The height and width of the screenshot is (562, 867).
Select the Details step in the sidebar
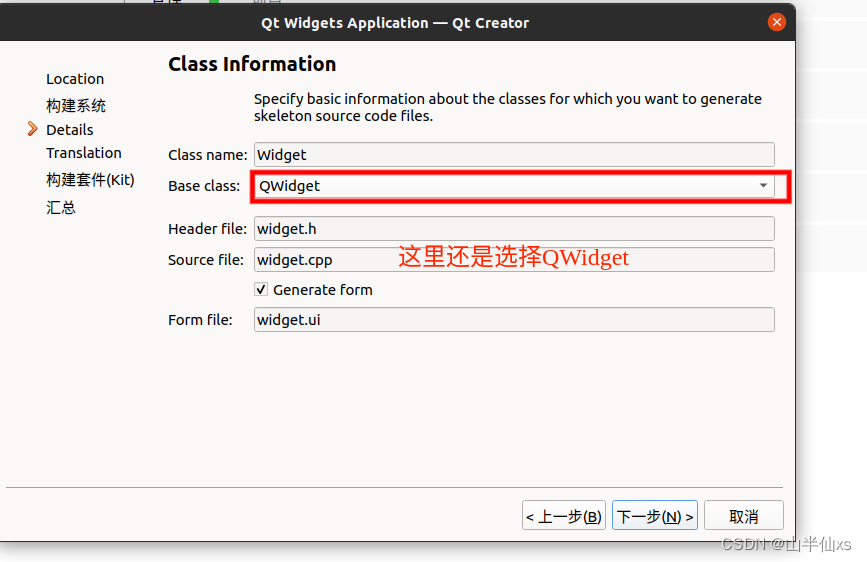coord(70,130)
